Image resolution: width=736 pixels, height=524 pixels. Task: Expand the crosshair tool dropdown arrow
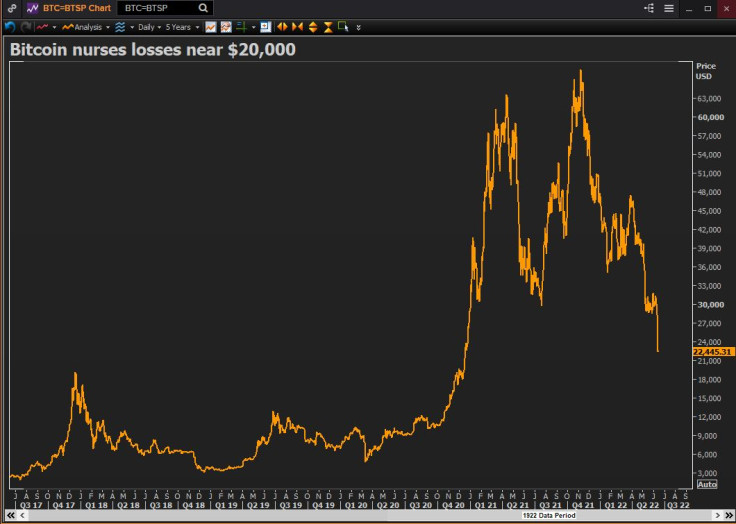253,27
